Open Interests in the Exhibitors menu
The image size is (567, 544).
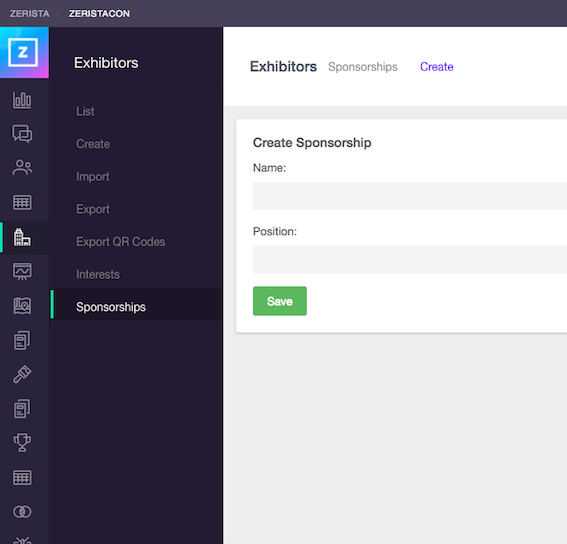98,274
